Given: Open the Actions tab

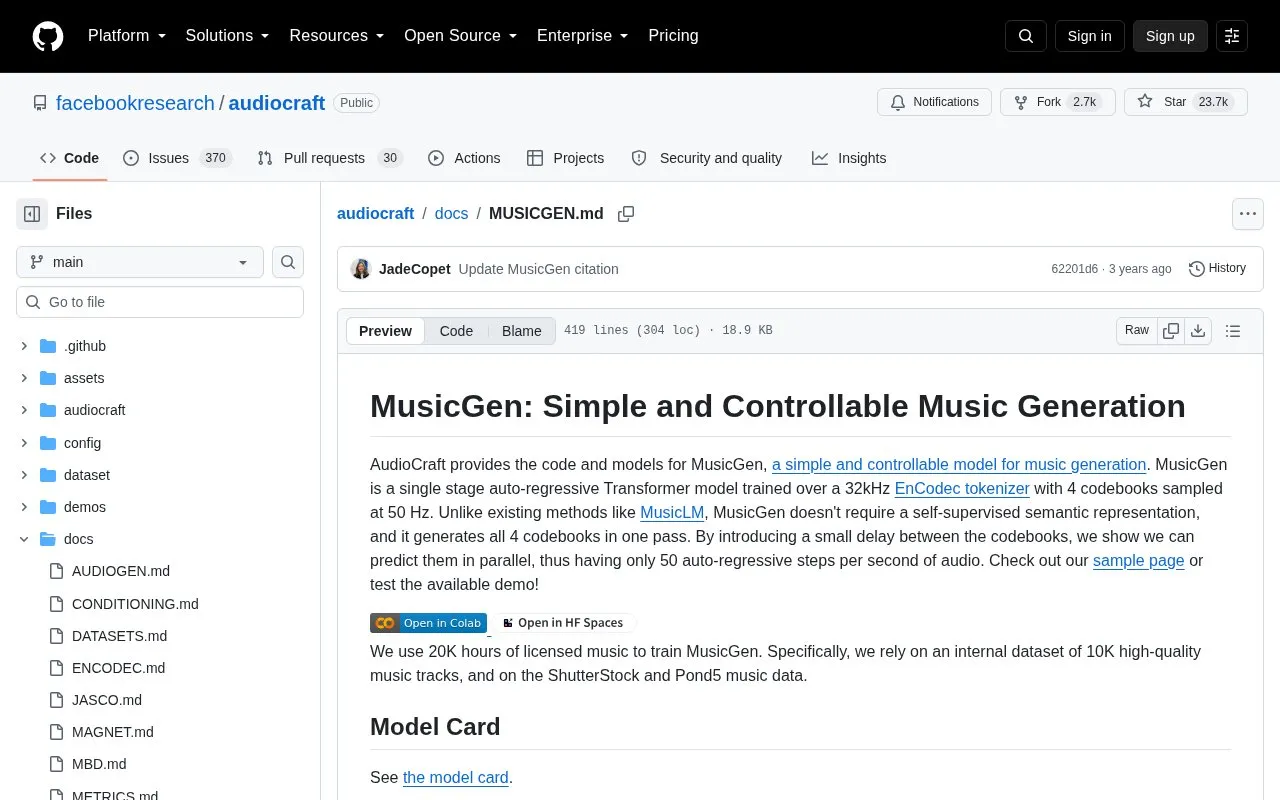Looking at the screenshot, I should pyautogui.click(x=464, y=158).
